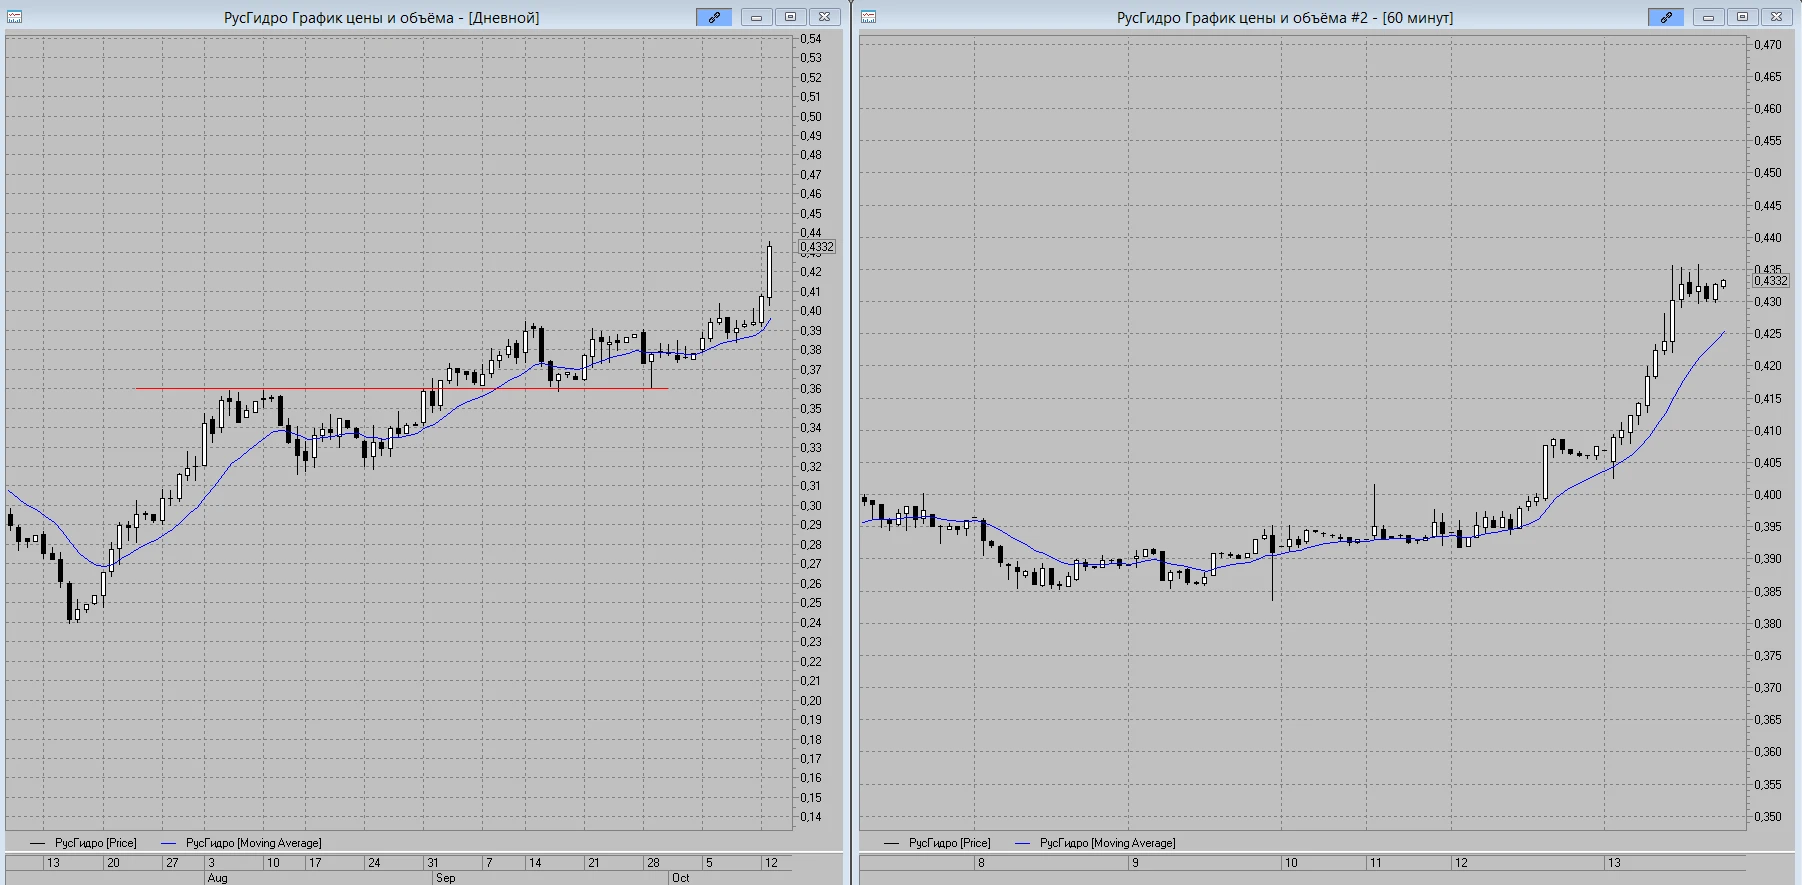Click the Sep month label on the daily time axis
This screenshot has height=885, width=1802.
pyautogui.click(x=445, y=878)
